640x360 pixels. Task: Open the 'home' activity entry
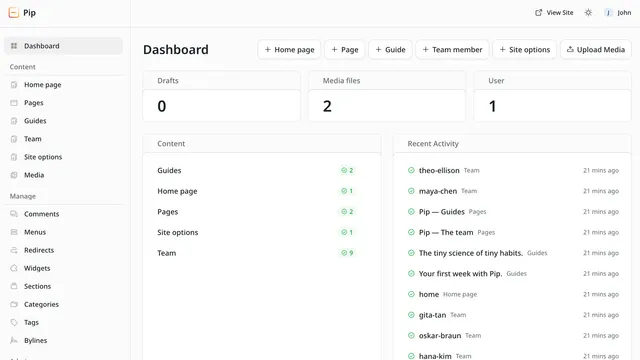(429, 294)
